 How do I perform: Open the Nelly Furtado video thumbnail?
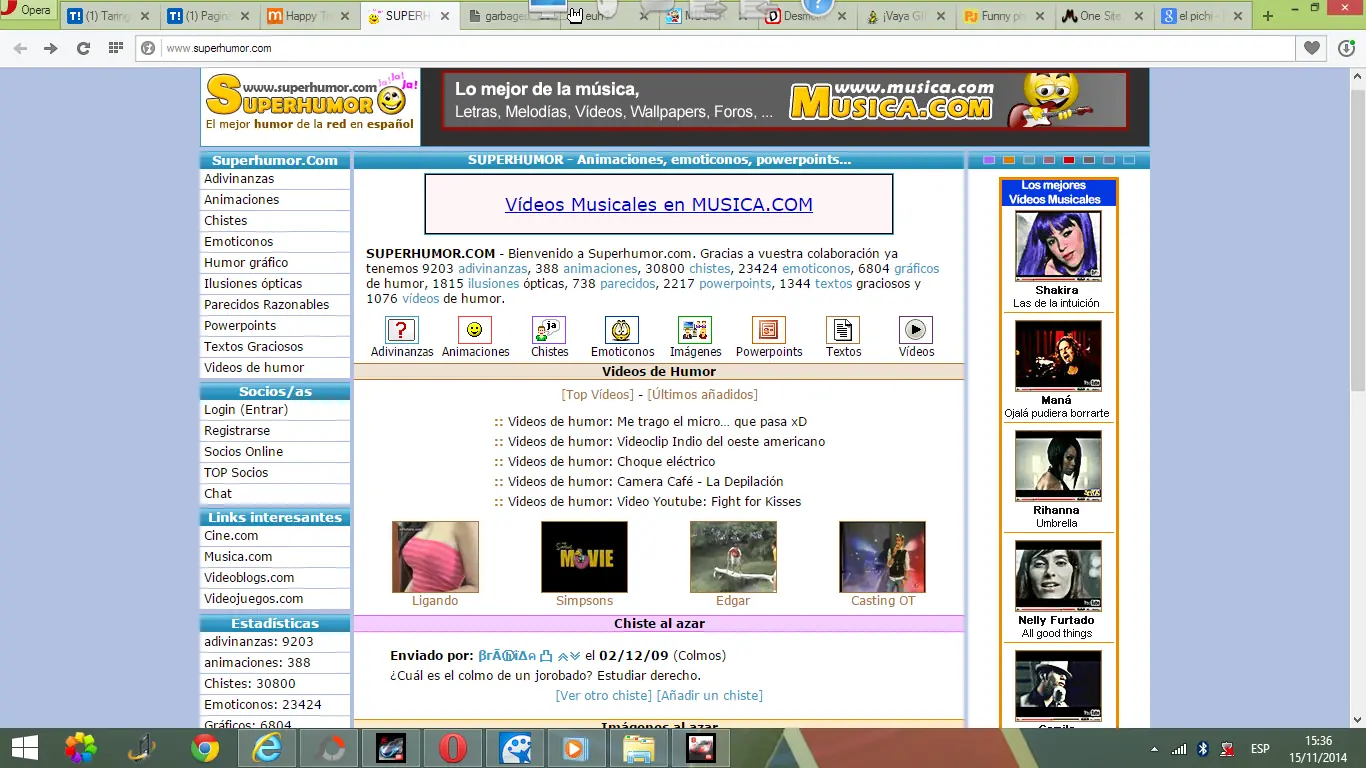(1058, 576)
